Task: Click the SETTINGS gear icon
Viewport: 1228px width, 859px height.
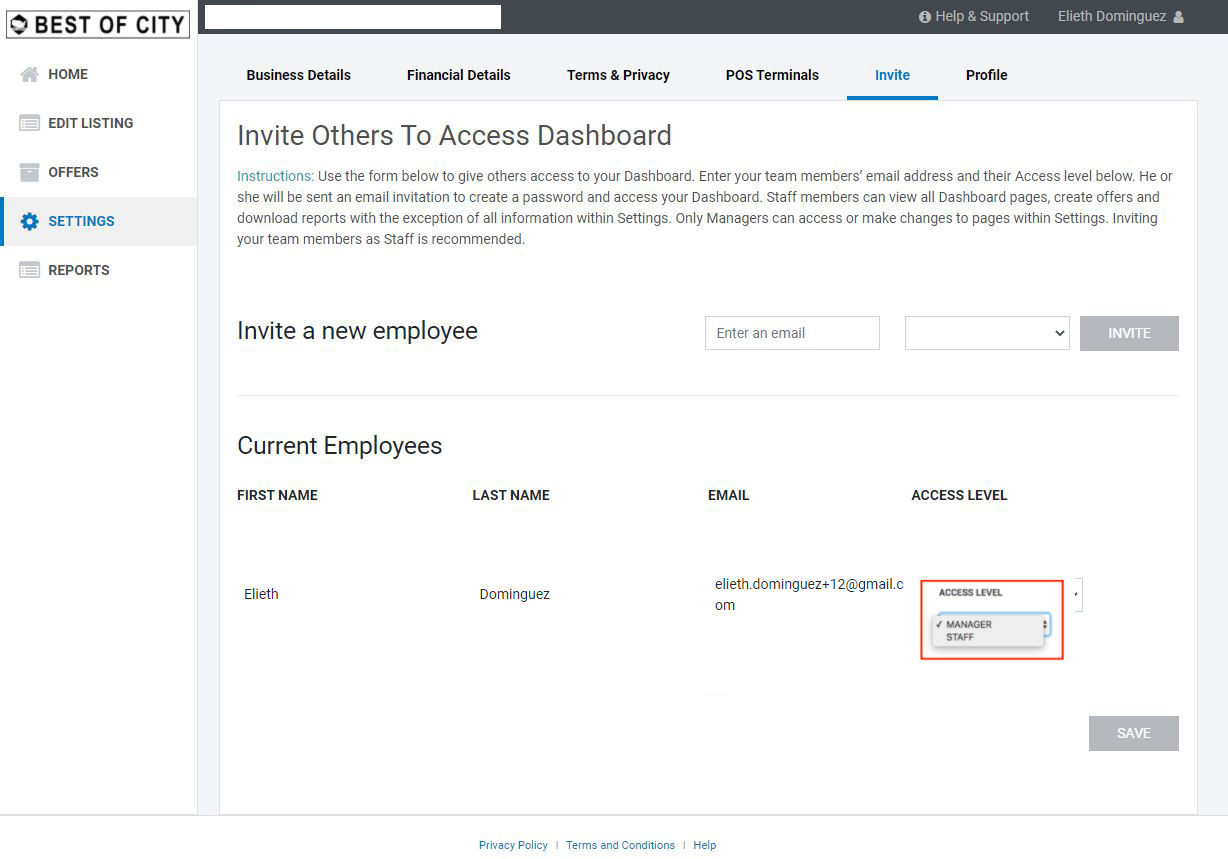Action: click(x=28, y=221)
